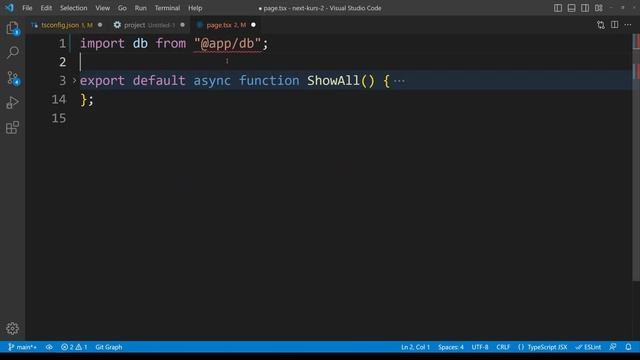
Task: Close page.tsx tab via unsaved dot
Action: [253, 25]
